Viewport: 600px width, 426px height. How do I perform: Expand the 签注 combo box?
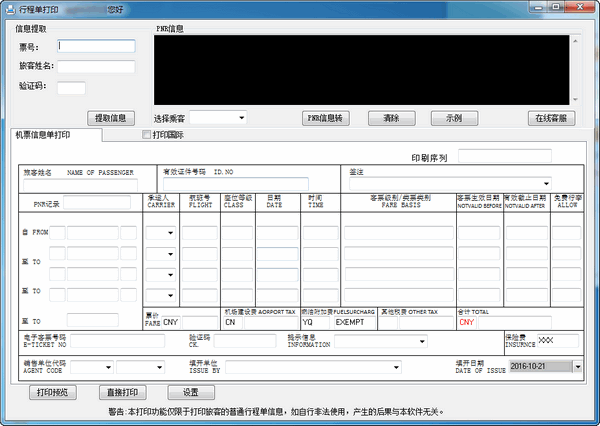[546, 184]
